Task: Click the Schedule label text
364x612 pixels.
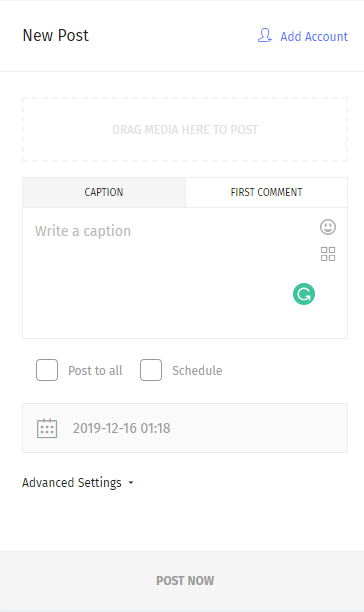Action: (197, 370)
